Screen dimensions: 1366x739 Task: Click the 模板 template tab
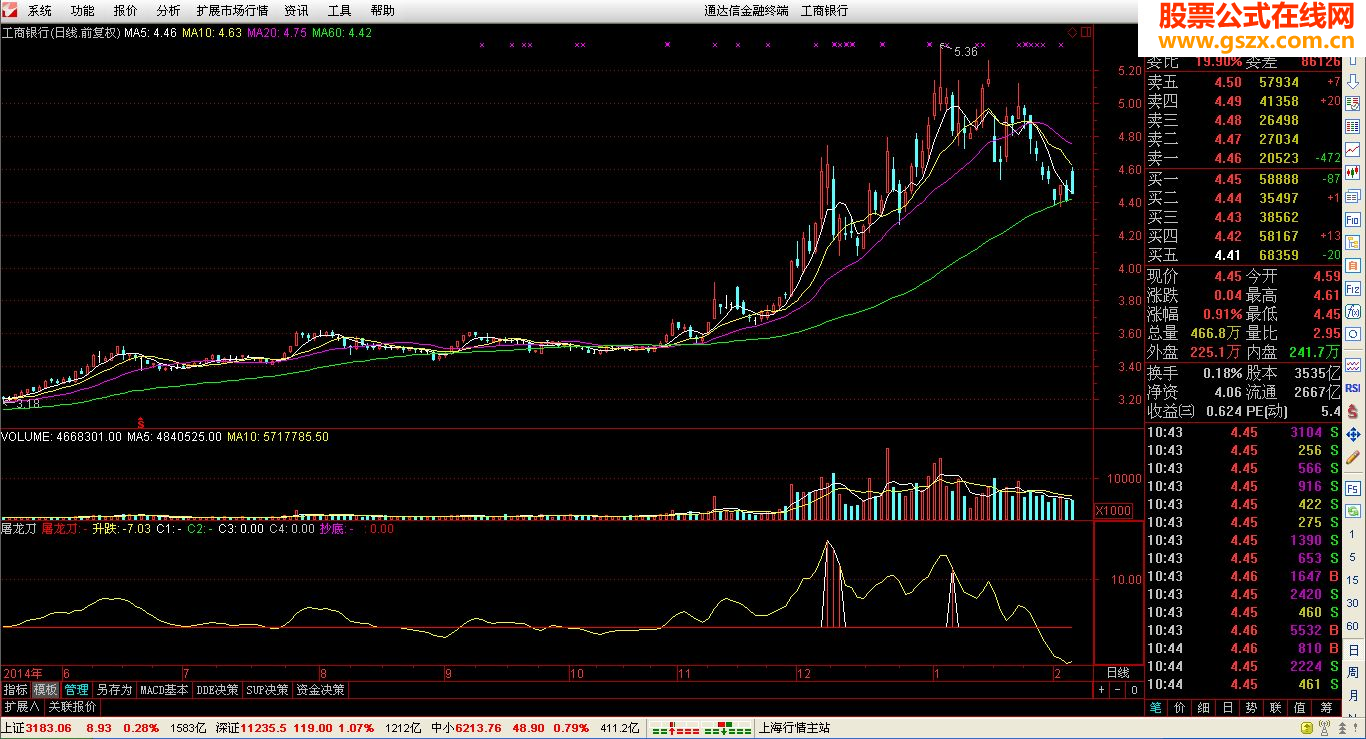[x=45, y=690]
